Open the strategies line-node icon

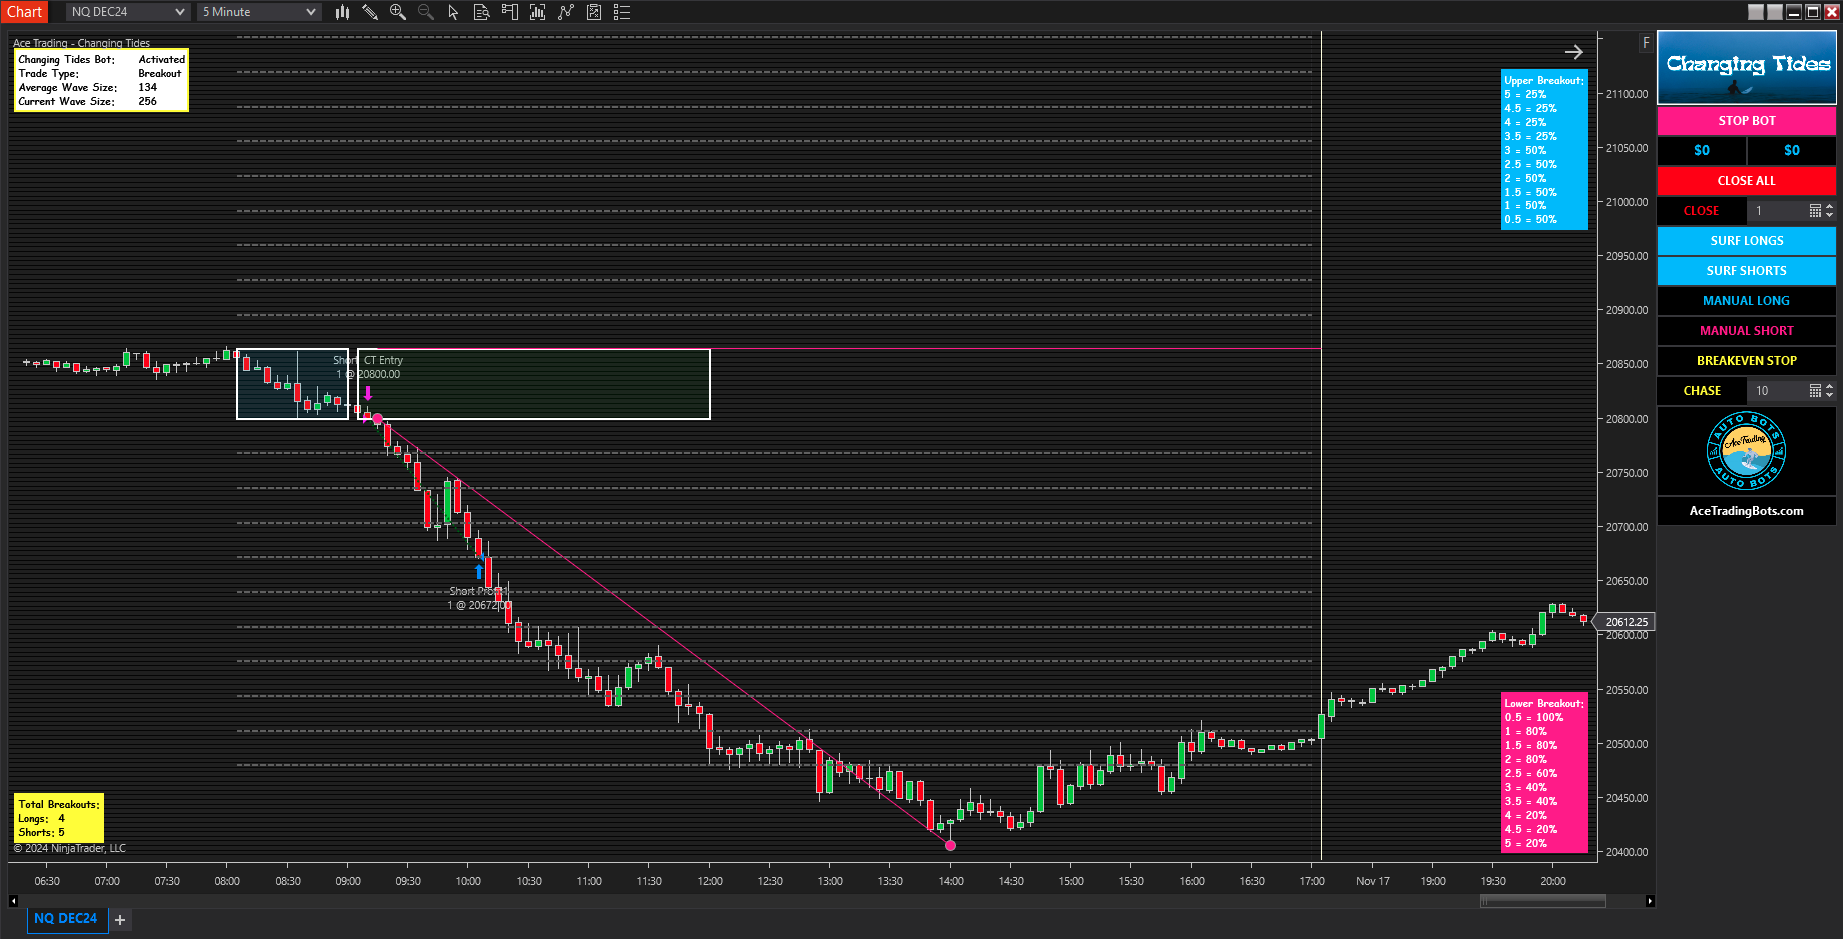tap(566, 12)
